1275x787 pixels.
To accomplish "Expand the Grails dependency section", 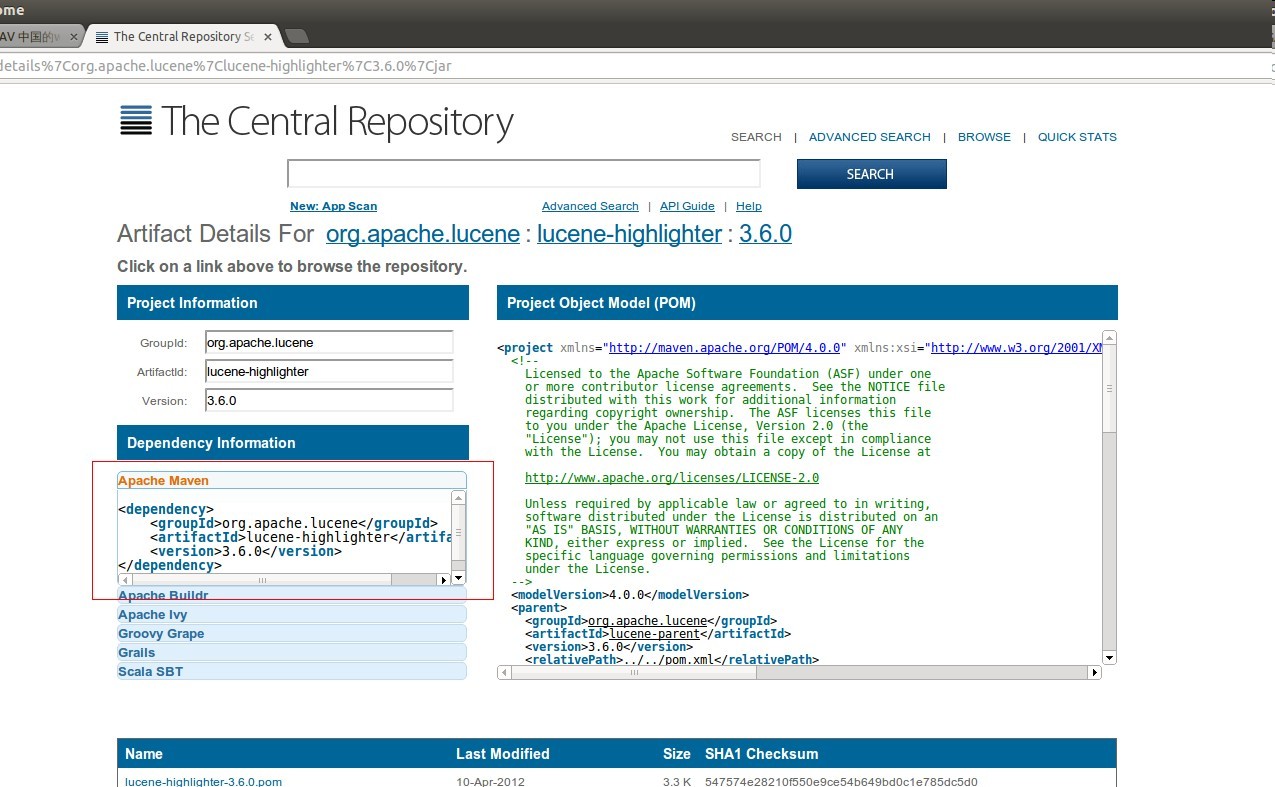I will point(292,652).
